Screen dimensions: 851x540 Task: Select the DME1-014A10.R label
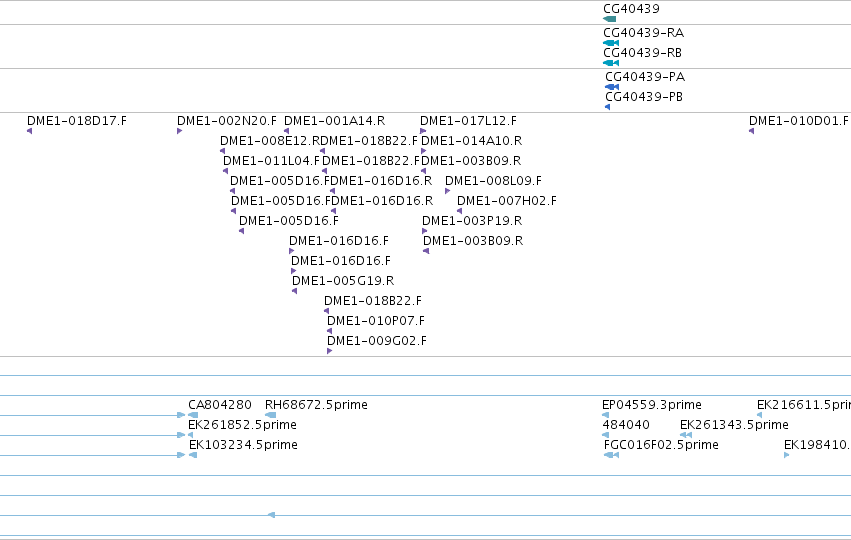(x=471, y=141)
